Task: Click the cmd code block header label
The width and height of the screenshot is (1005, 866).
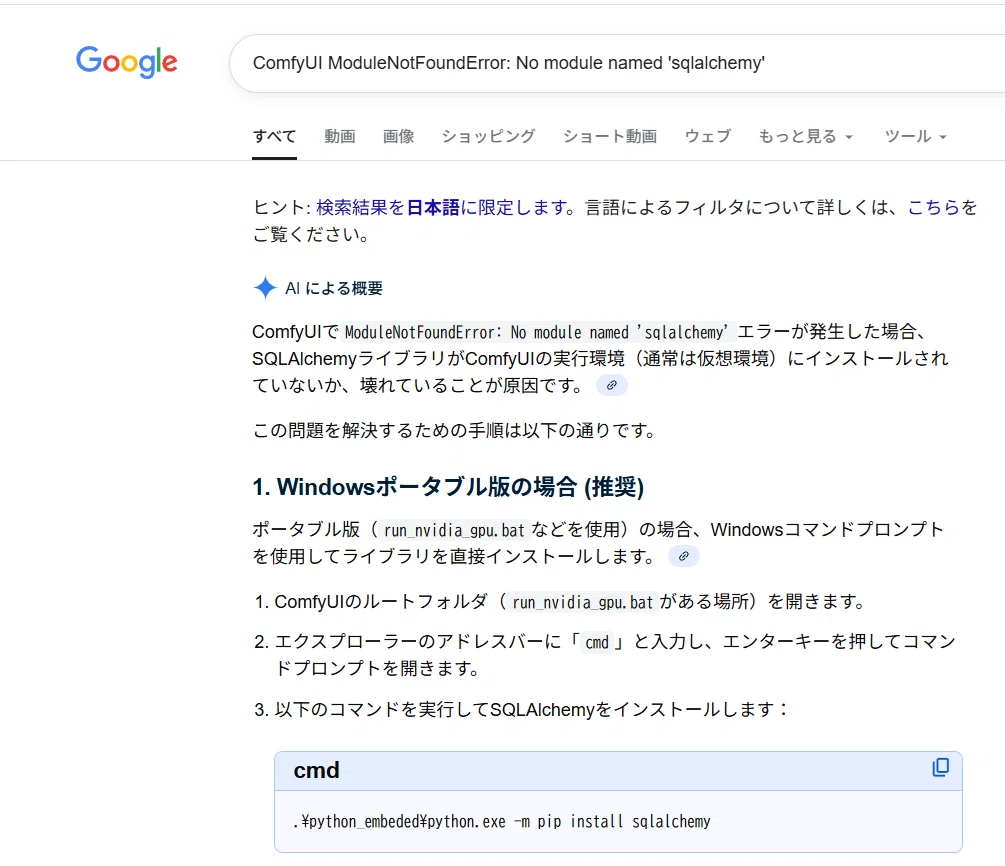Action: (317, 770)
